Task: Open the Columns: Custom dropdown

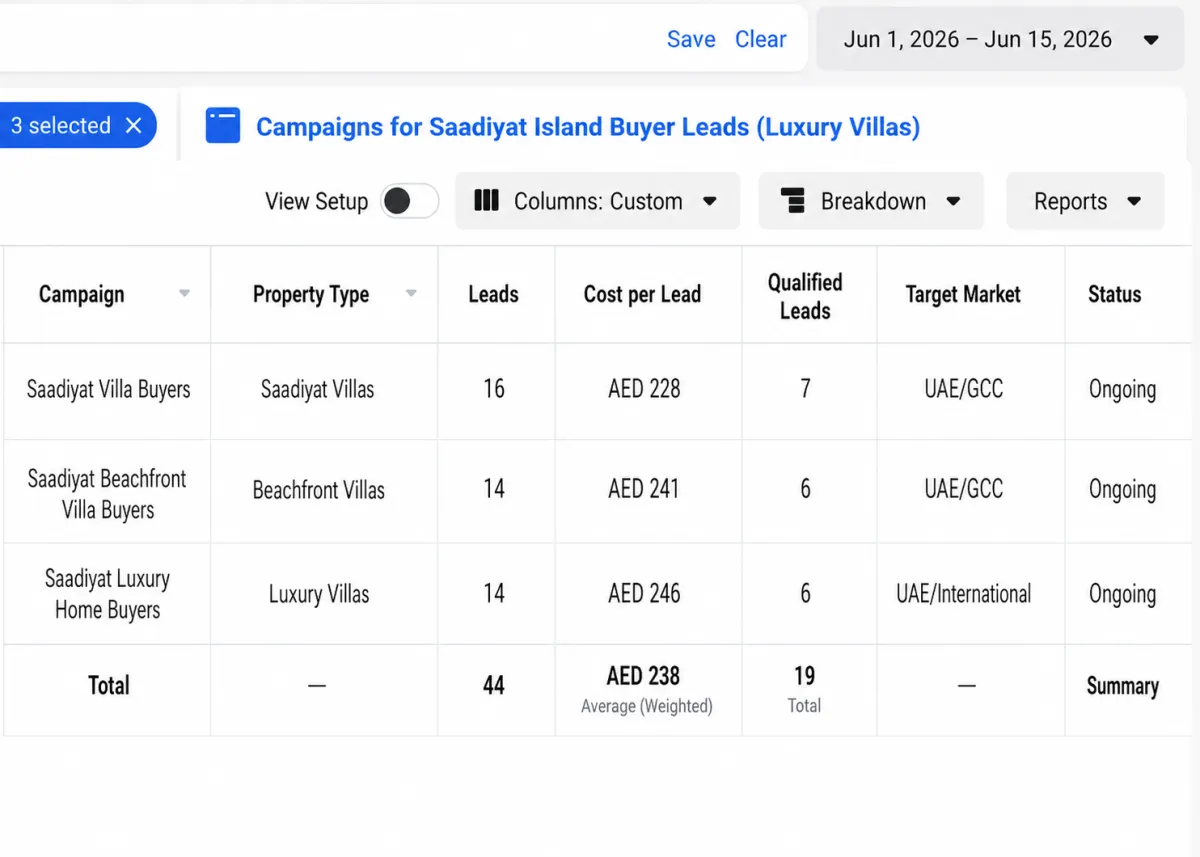Action: 598,201
